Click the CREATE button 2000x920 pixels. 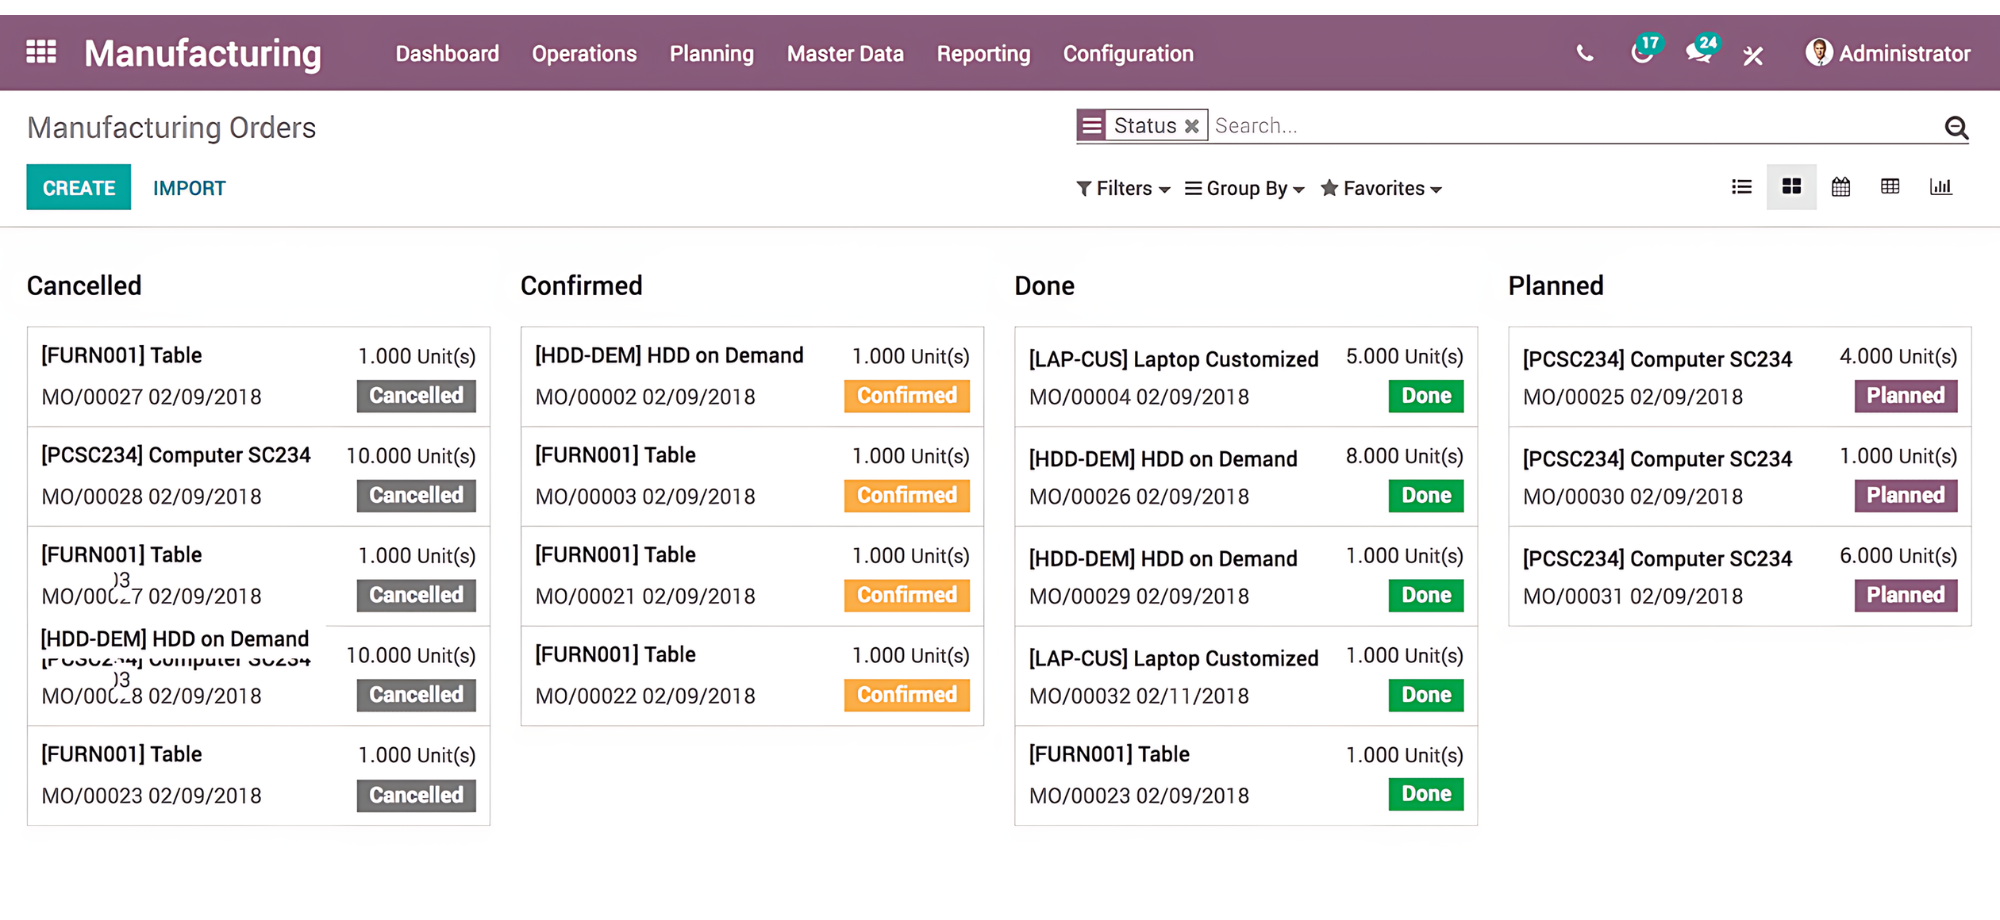(x=79, y=188)
